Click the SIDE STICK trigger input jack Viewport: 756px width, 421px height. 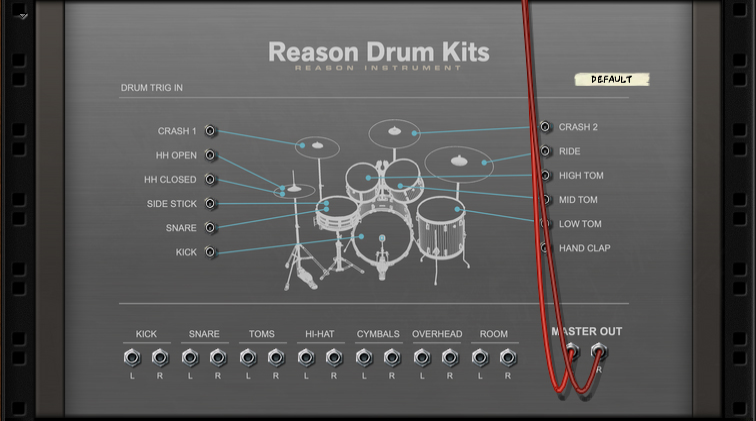point(210,204)
